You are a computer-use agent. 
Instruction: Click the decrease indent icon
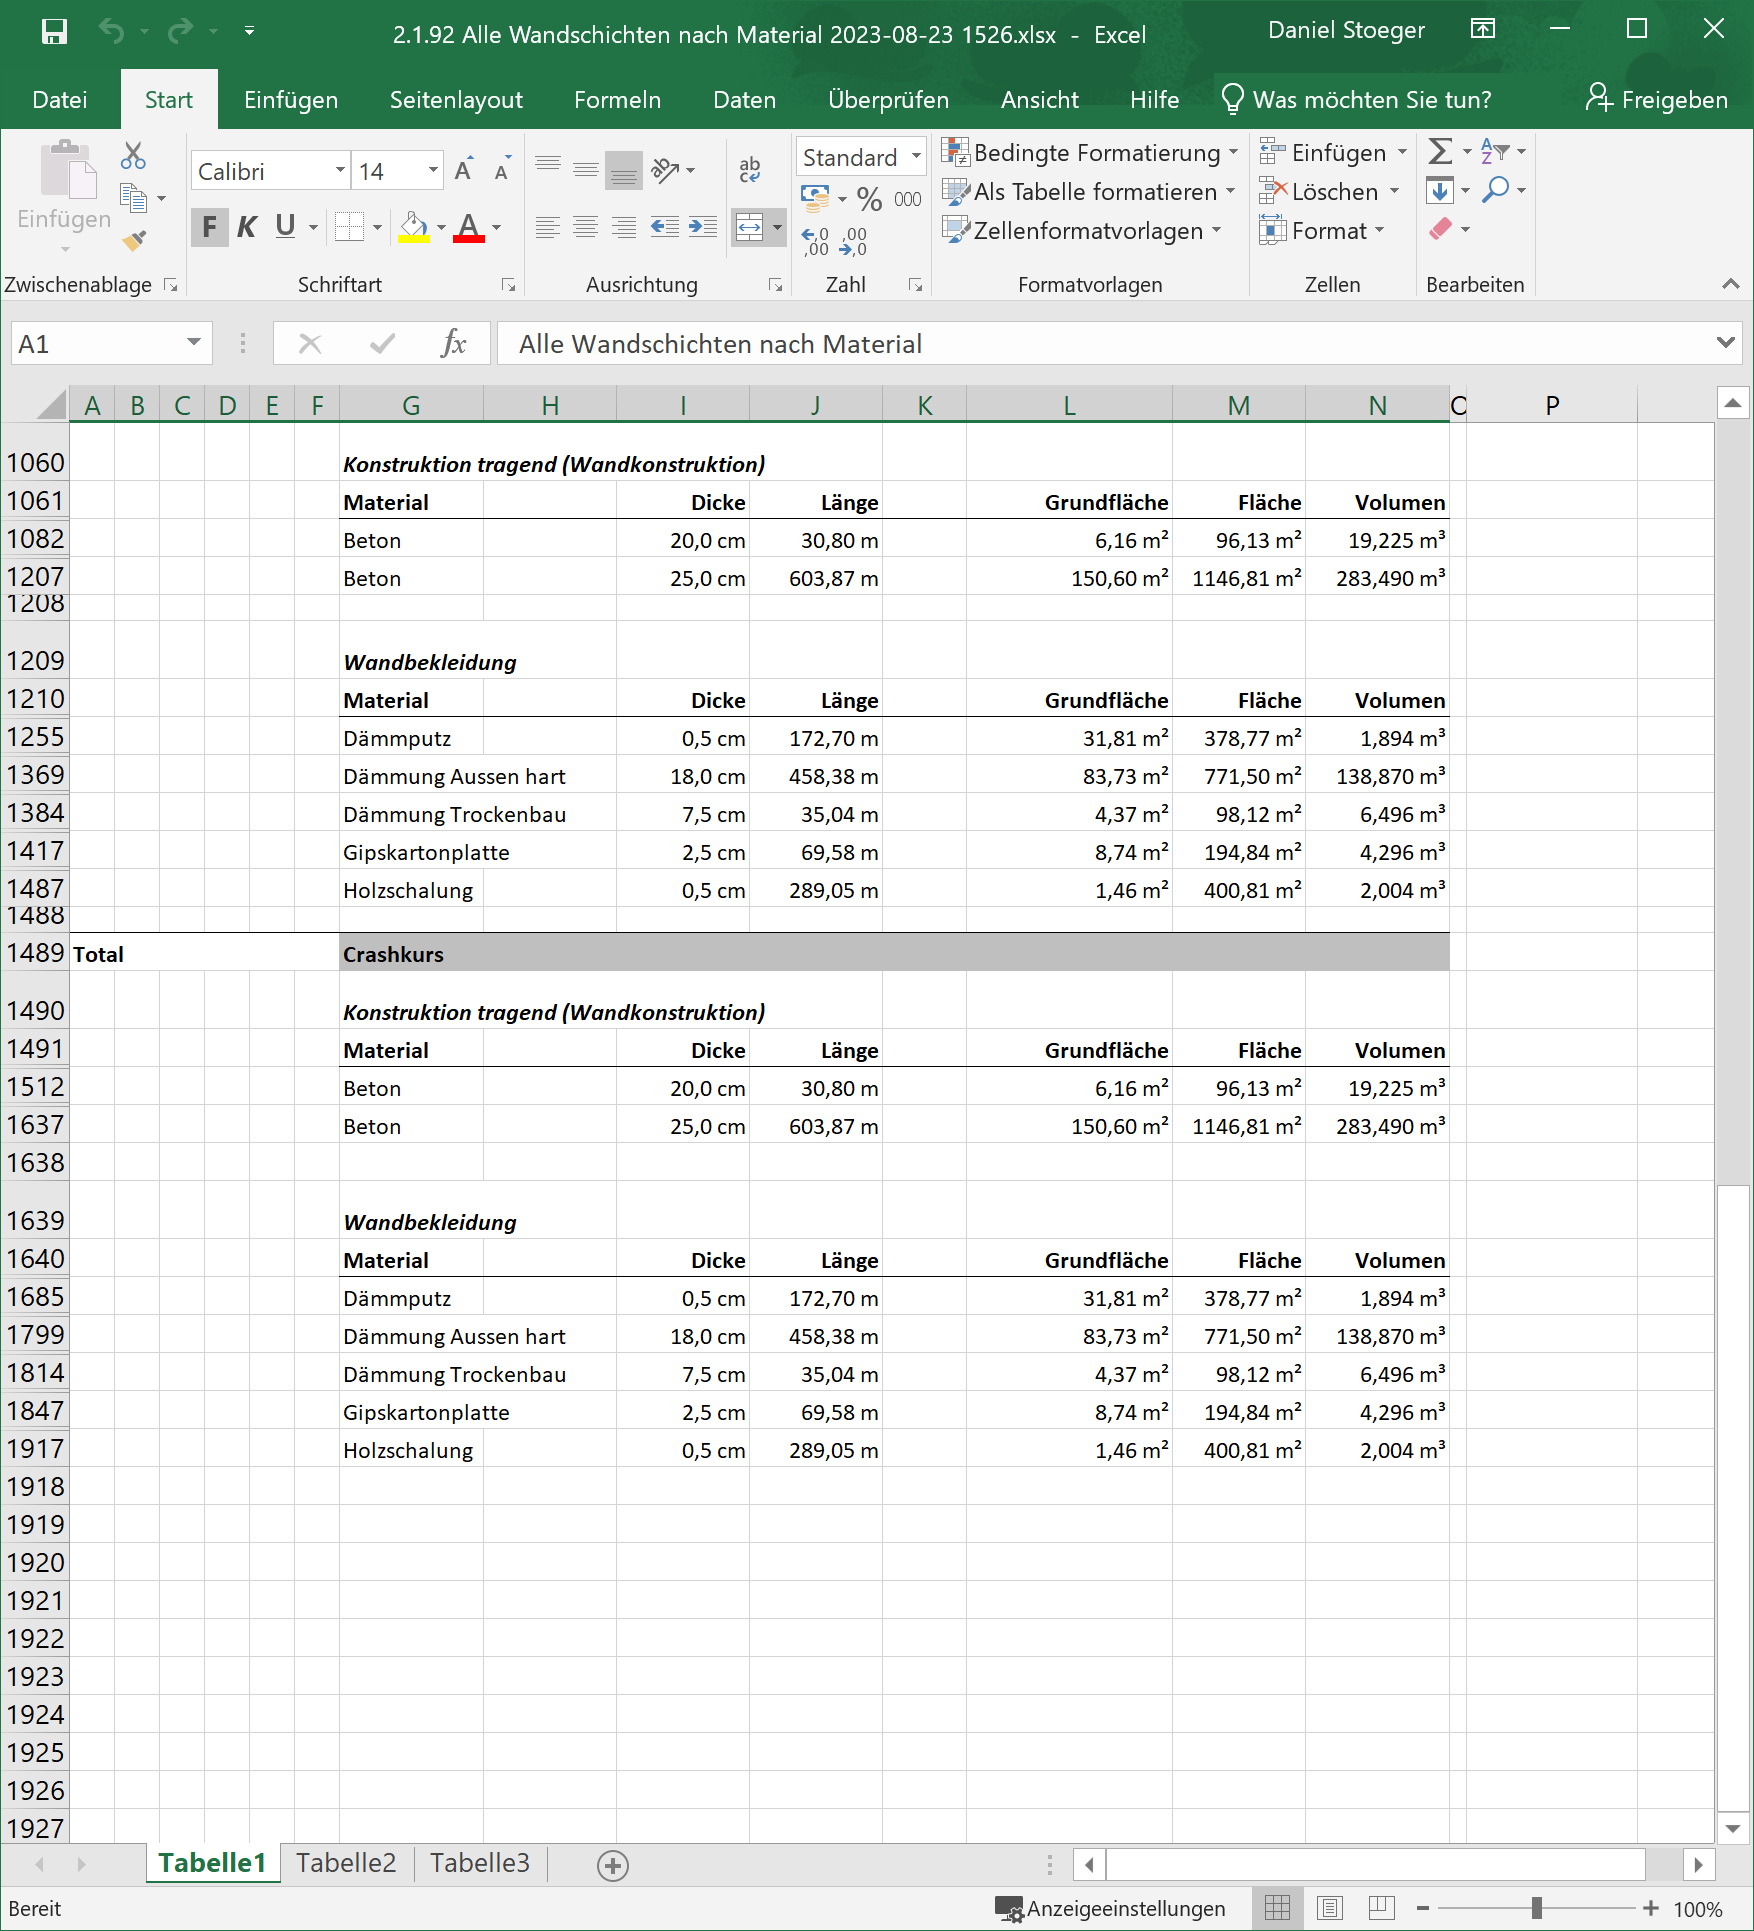(664, 227)
